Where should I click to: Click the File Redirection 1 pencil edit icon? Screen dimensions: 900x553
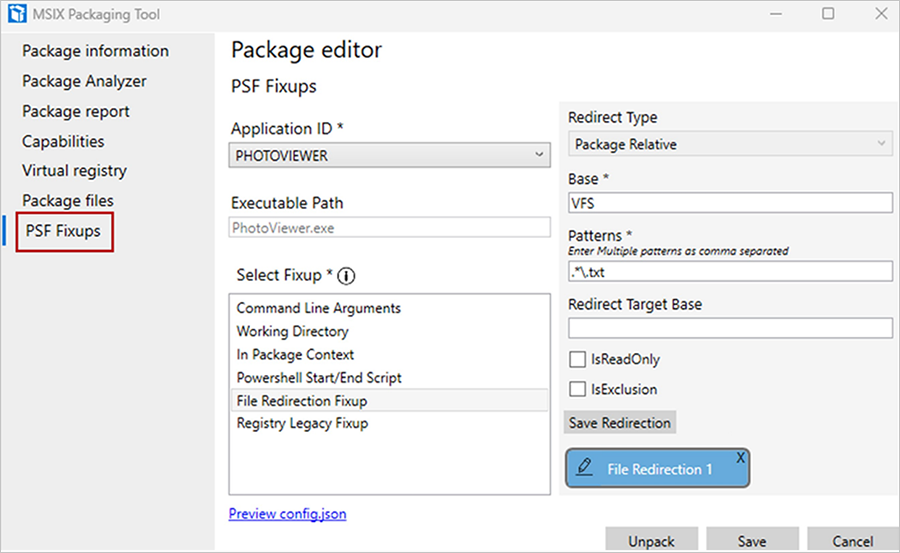(585, 468)
